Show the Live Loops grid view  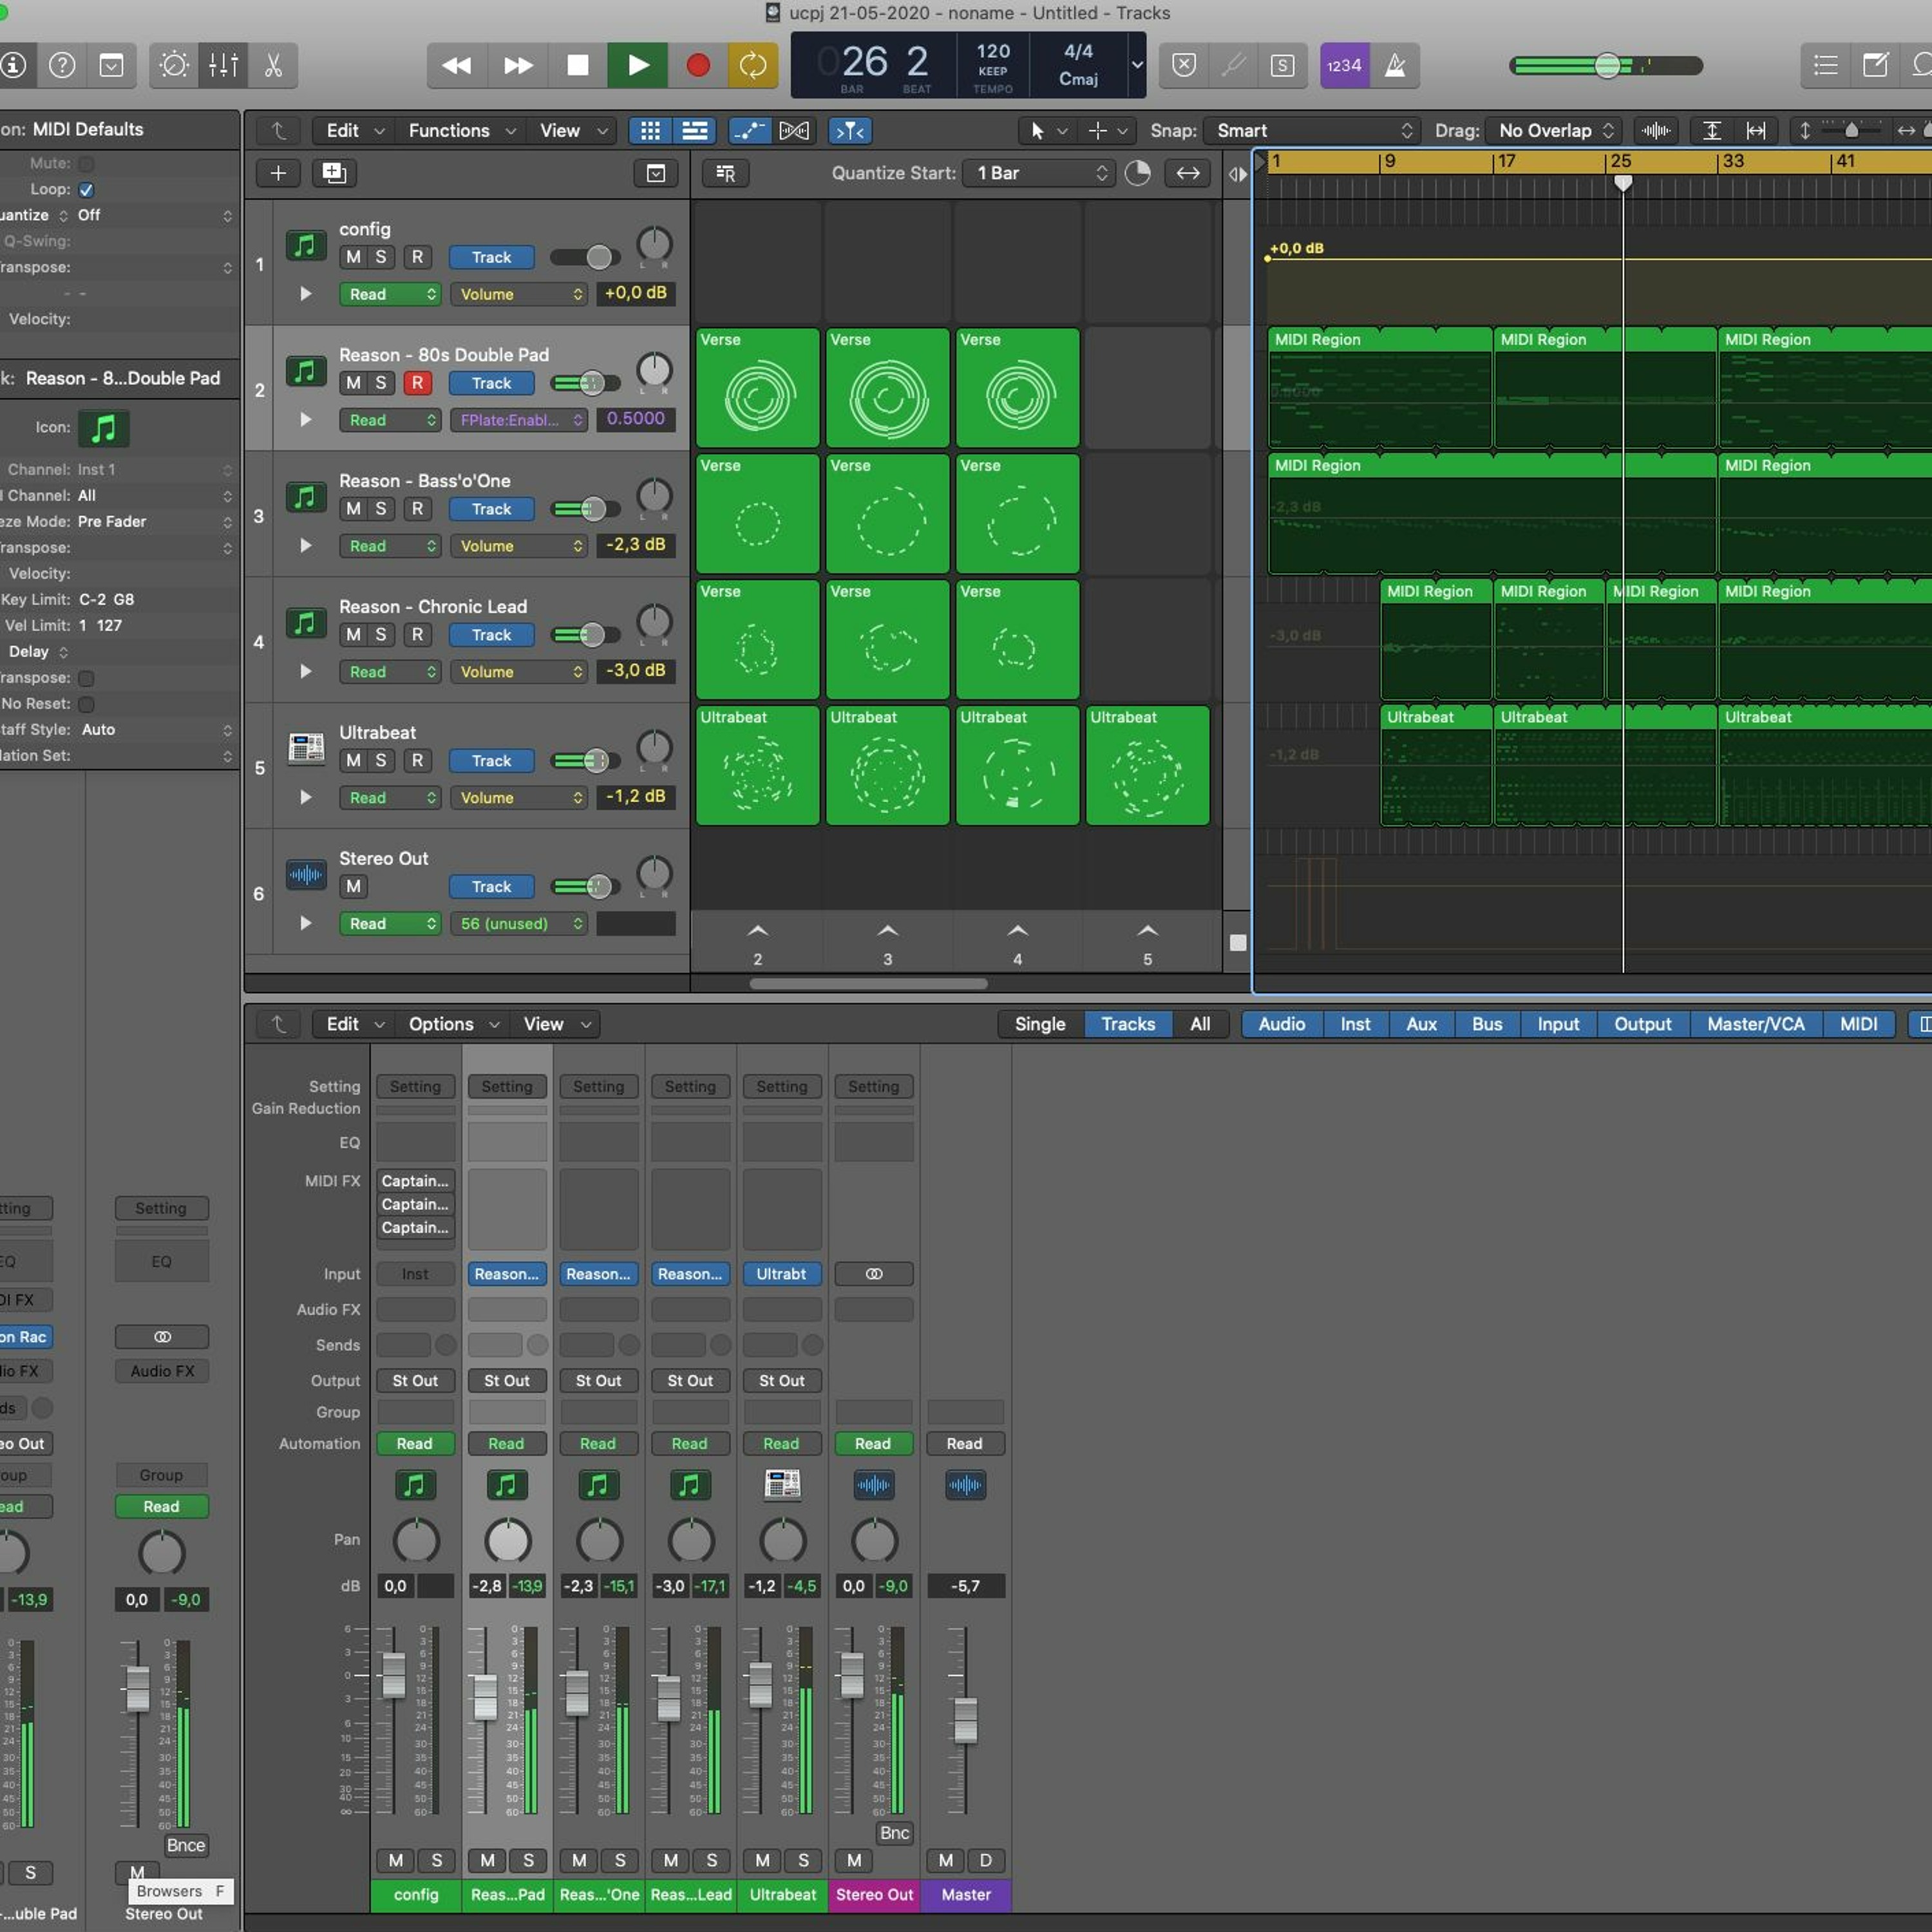coord(650,131)
